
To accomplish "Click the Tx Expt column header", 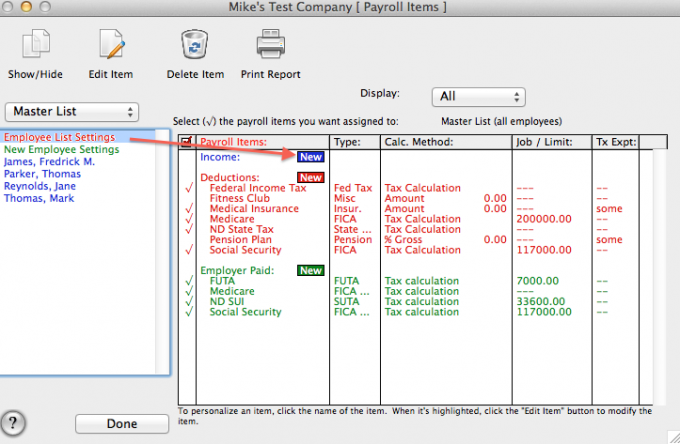I will 616,142.
